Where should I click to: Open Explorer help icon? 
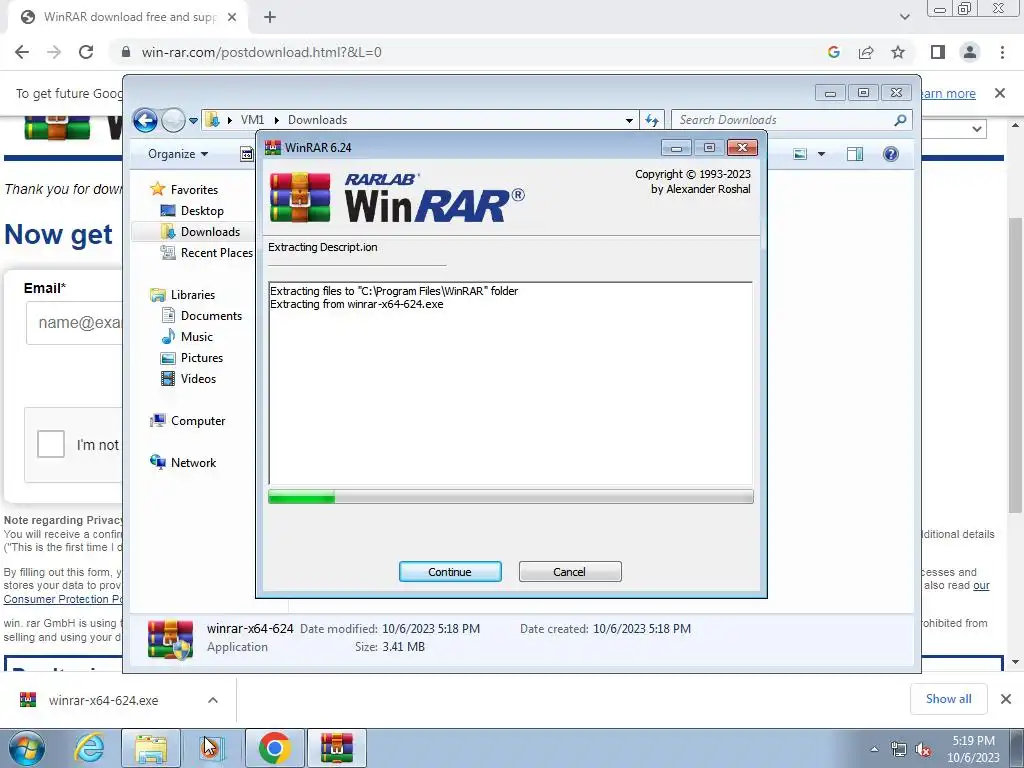pyautogui.click(x=891, y=154)
